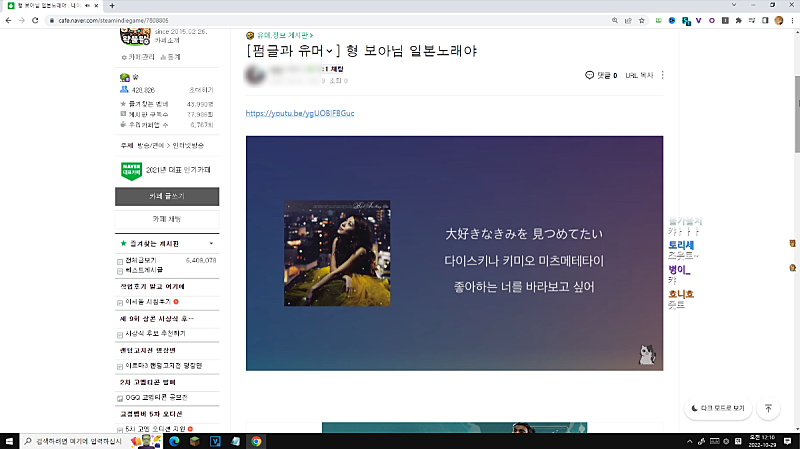
Task: Open 카페관리 cafe management link
Action: pyautogui.click(x=138, y=57)
